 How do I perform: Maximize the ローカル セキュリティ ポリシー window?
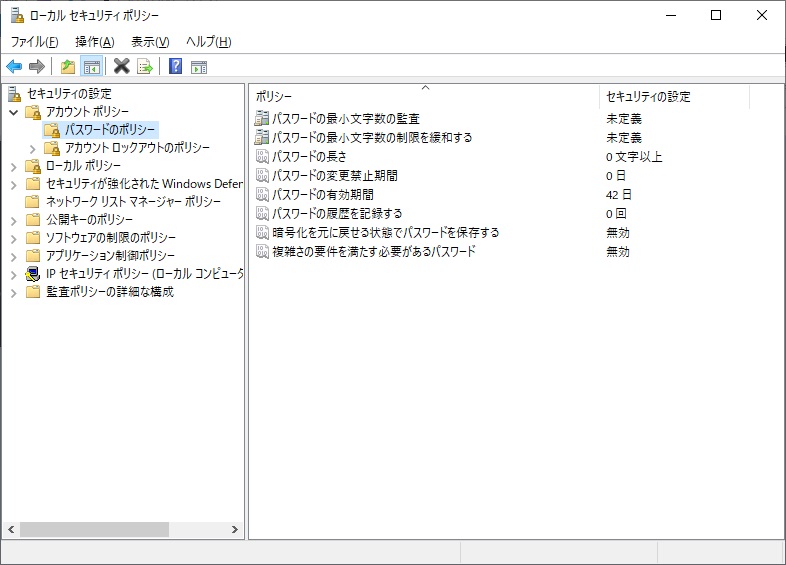tap(716, 16)
